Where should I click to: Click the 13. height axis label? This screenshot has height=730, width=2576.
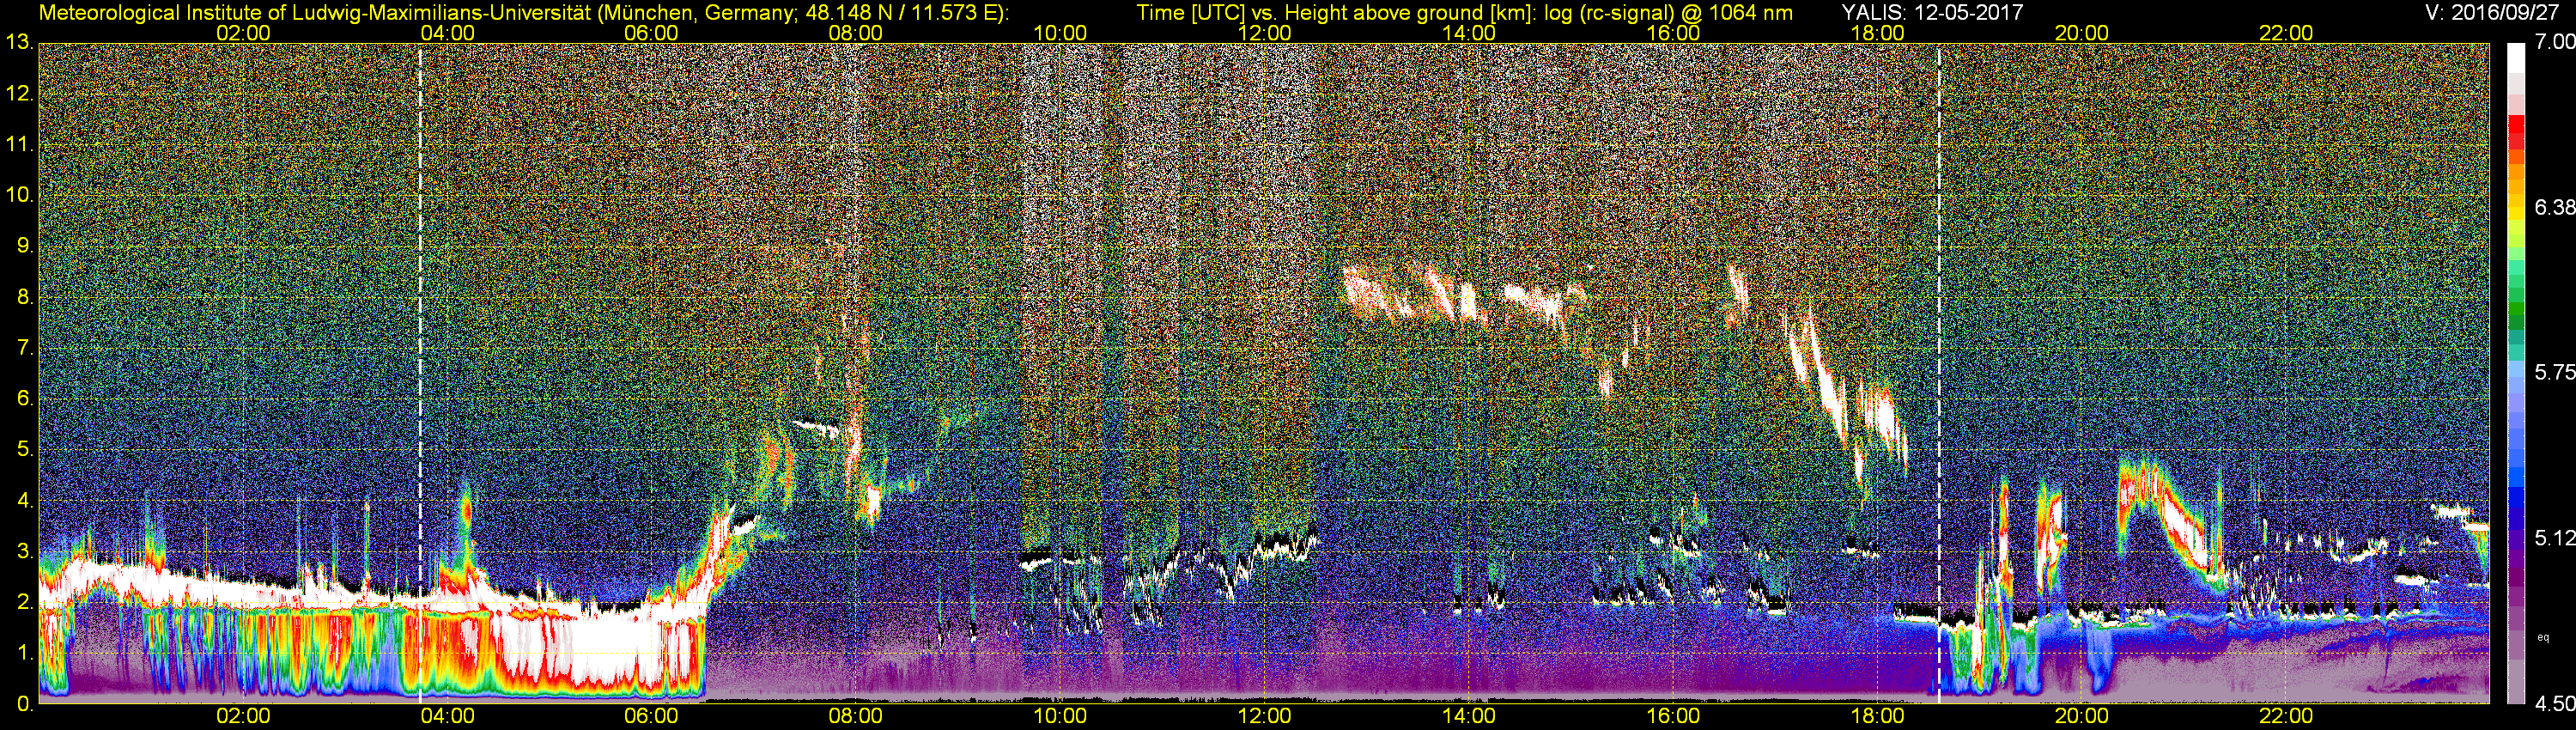click(x=20, y=43)
